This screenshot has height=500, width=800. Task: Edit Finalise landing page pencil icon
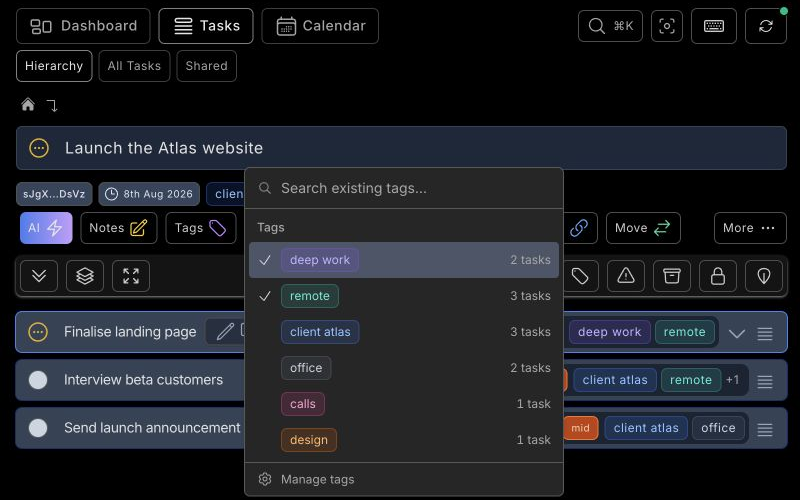(x=225, y=332)
